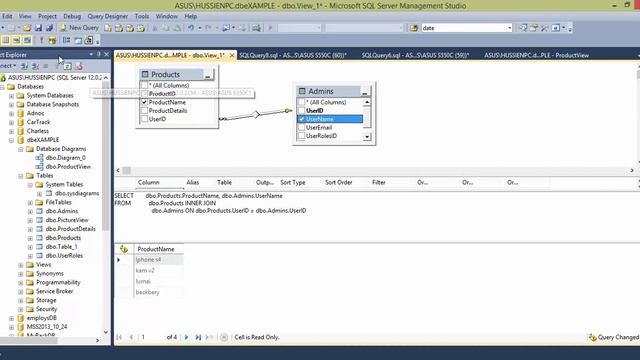
Task: Click the Add Group By icon
Action: click(67, 40)
